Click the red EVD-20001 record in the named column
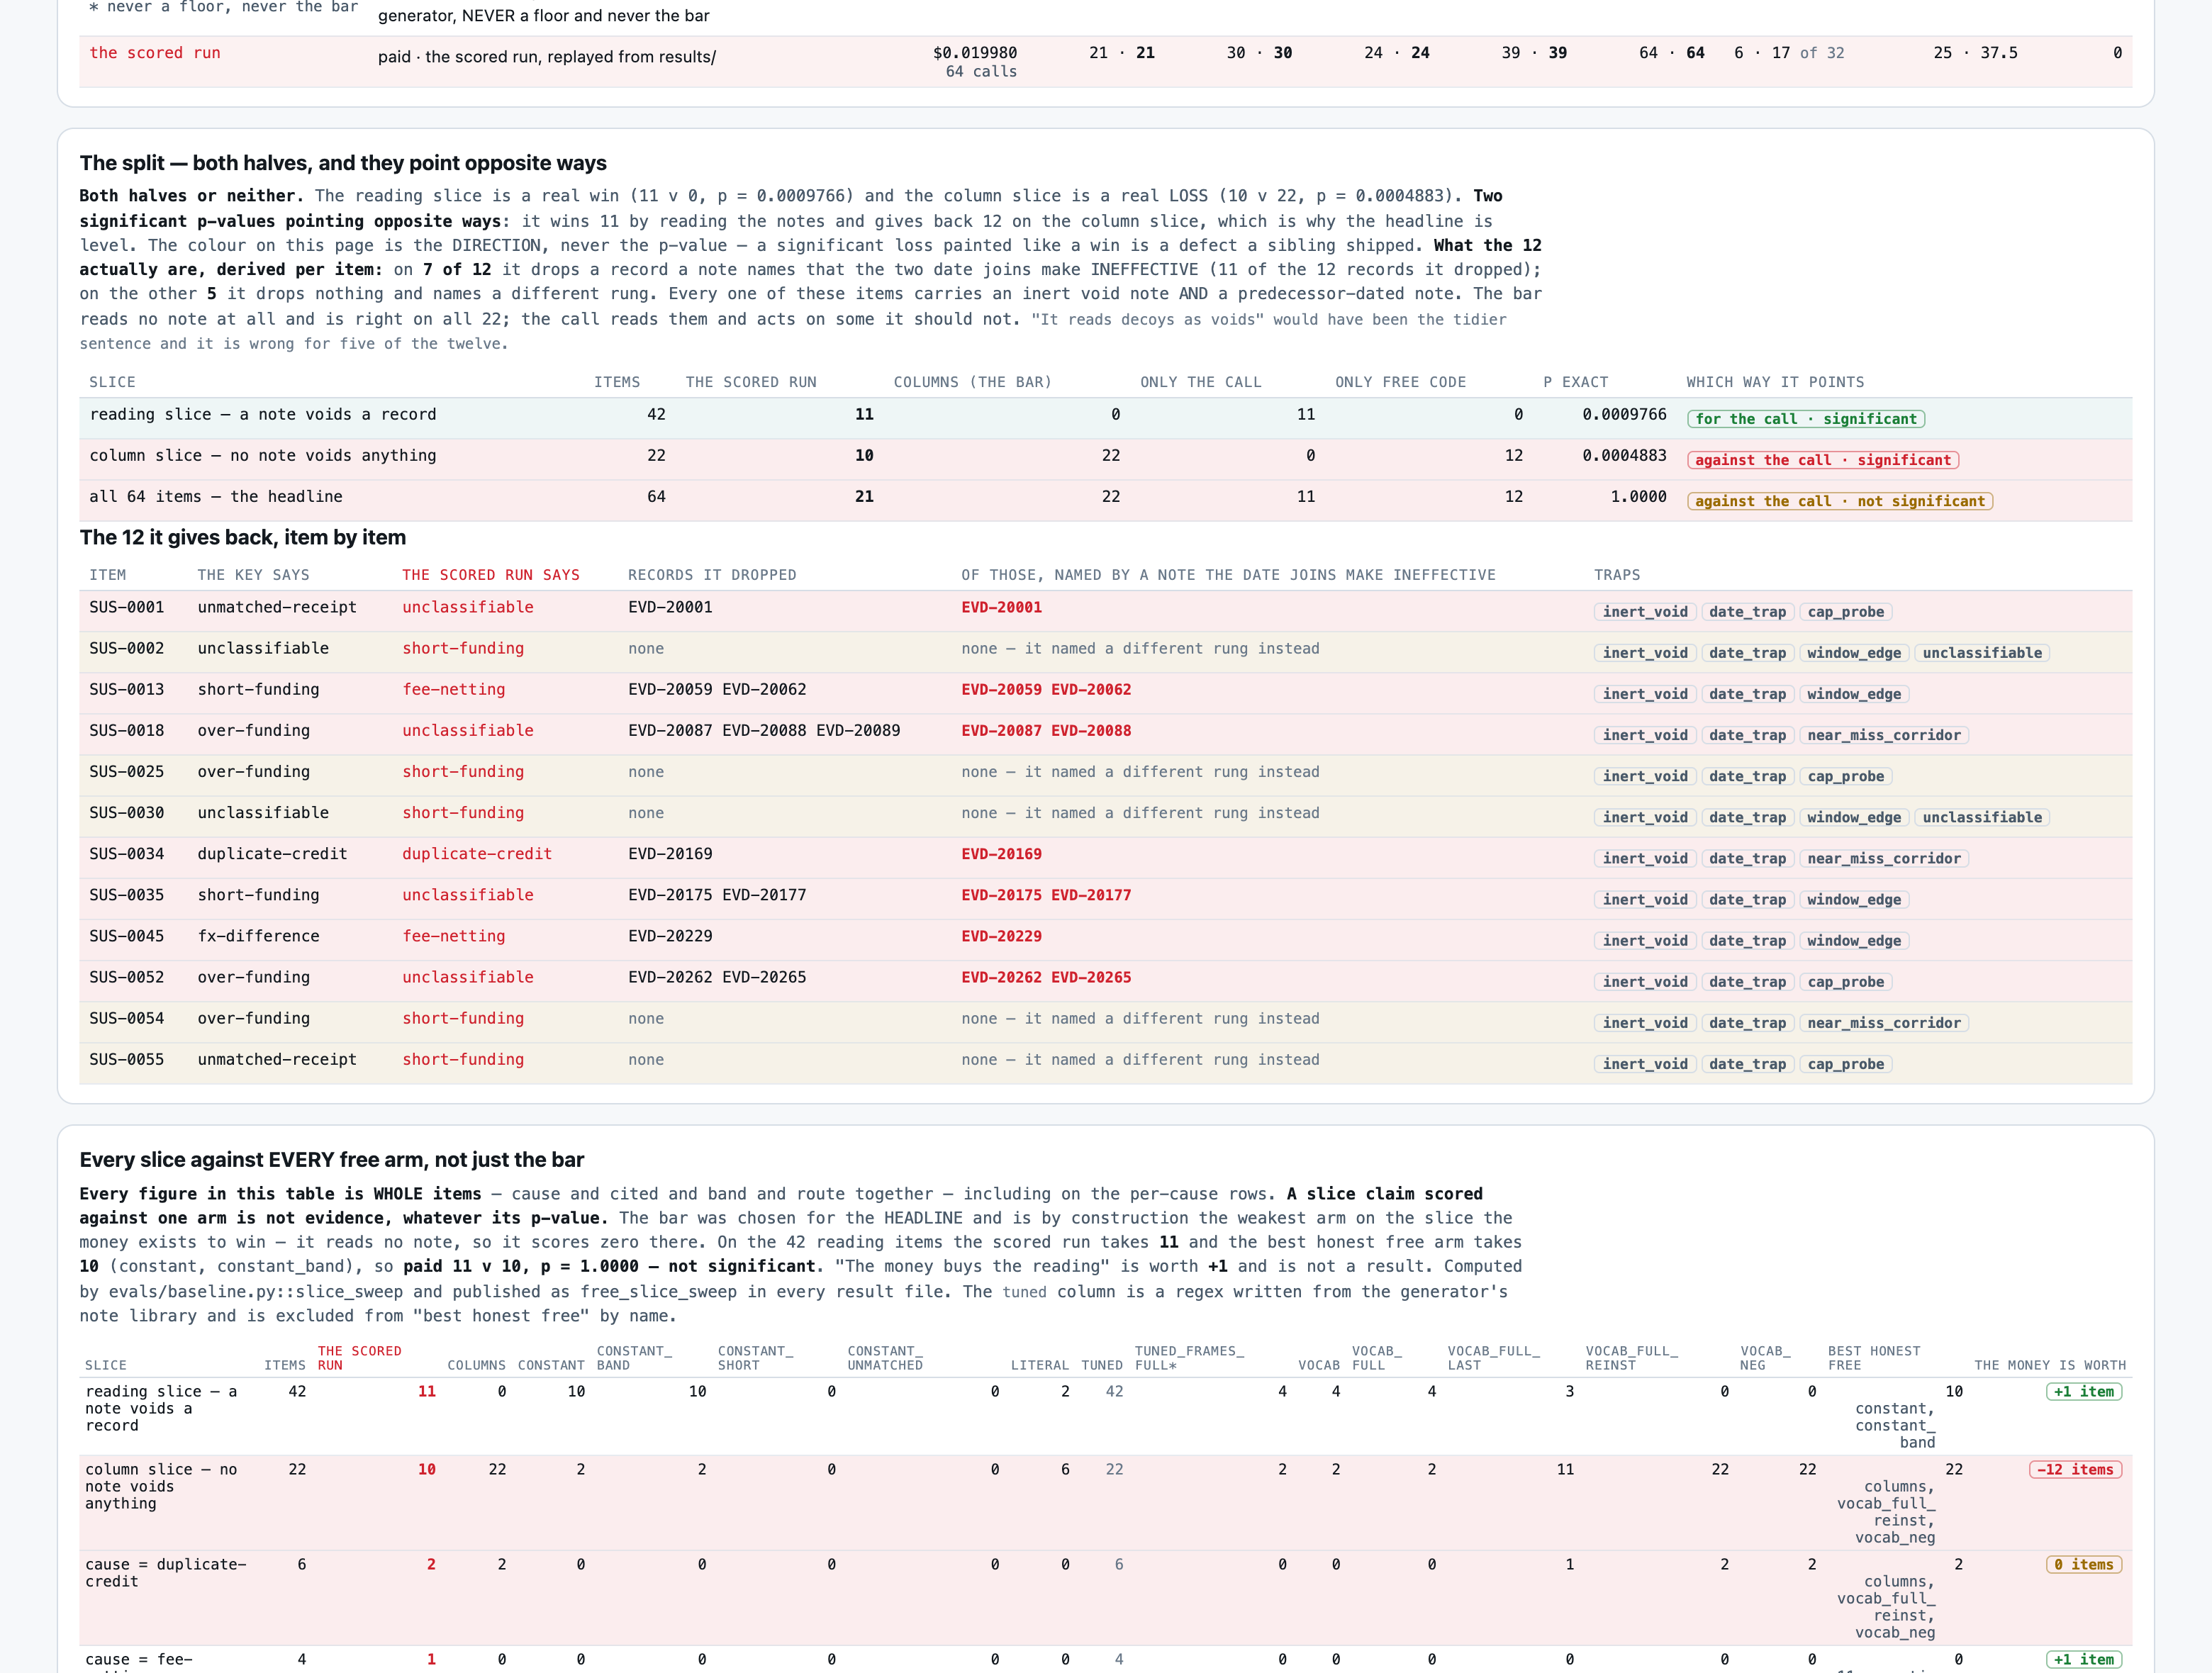Image resolution: width=2212 pixels, height=1673 pixels. [1001, 607]
